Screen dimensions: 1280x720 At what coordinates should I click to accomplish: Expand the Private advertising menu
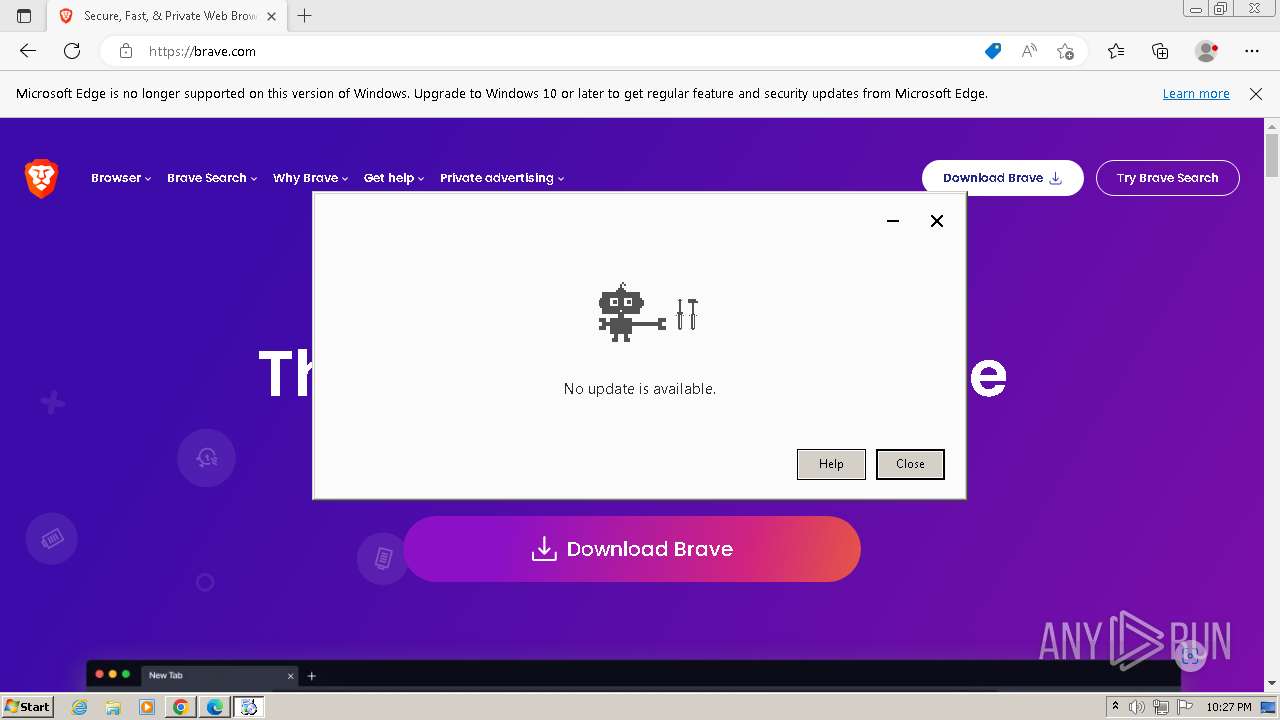coord(502,178)
